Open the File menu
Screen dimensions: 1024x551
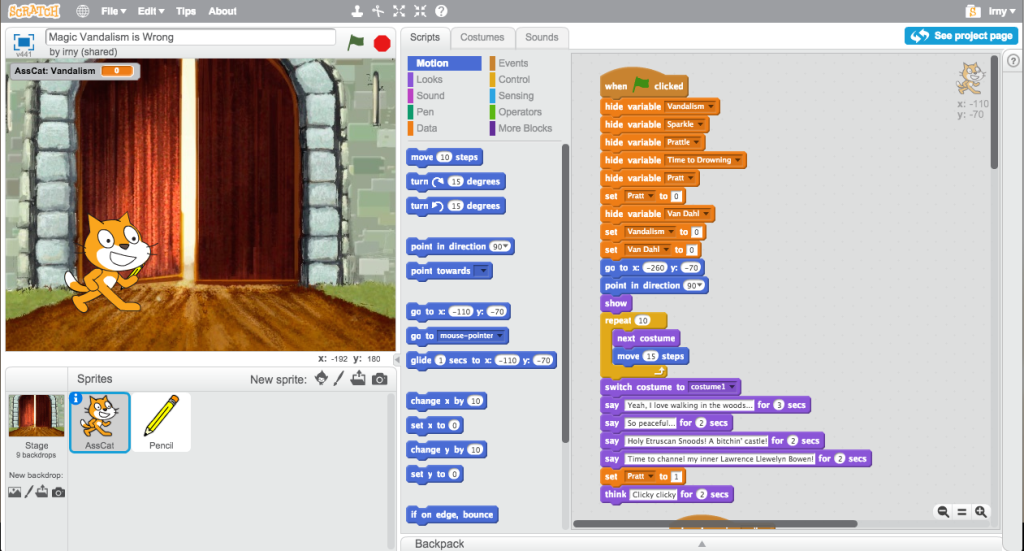tap(114, 11)
